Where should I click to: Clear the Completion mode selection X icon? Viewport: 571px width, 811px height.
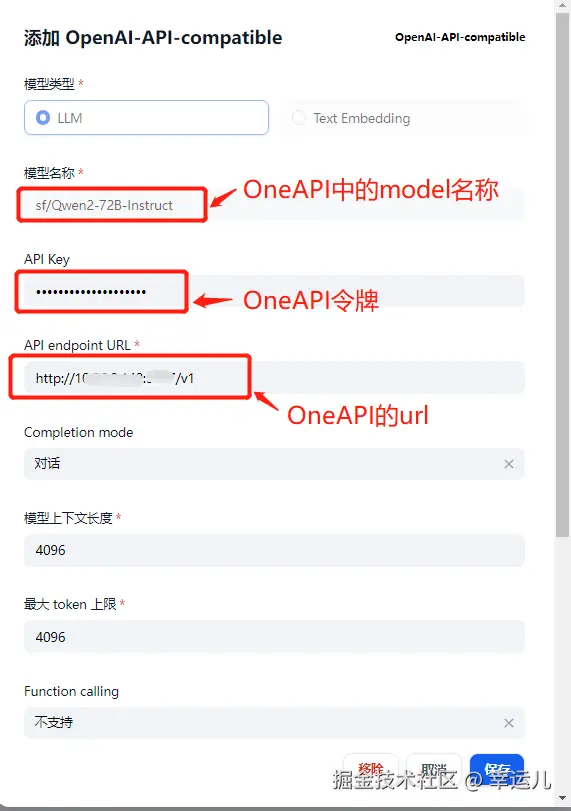(x=509, y=464)
